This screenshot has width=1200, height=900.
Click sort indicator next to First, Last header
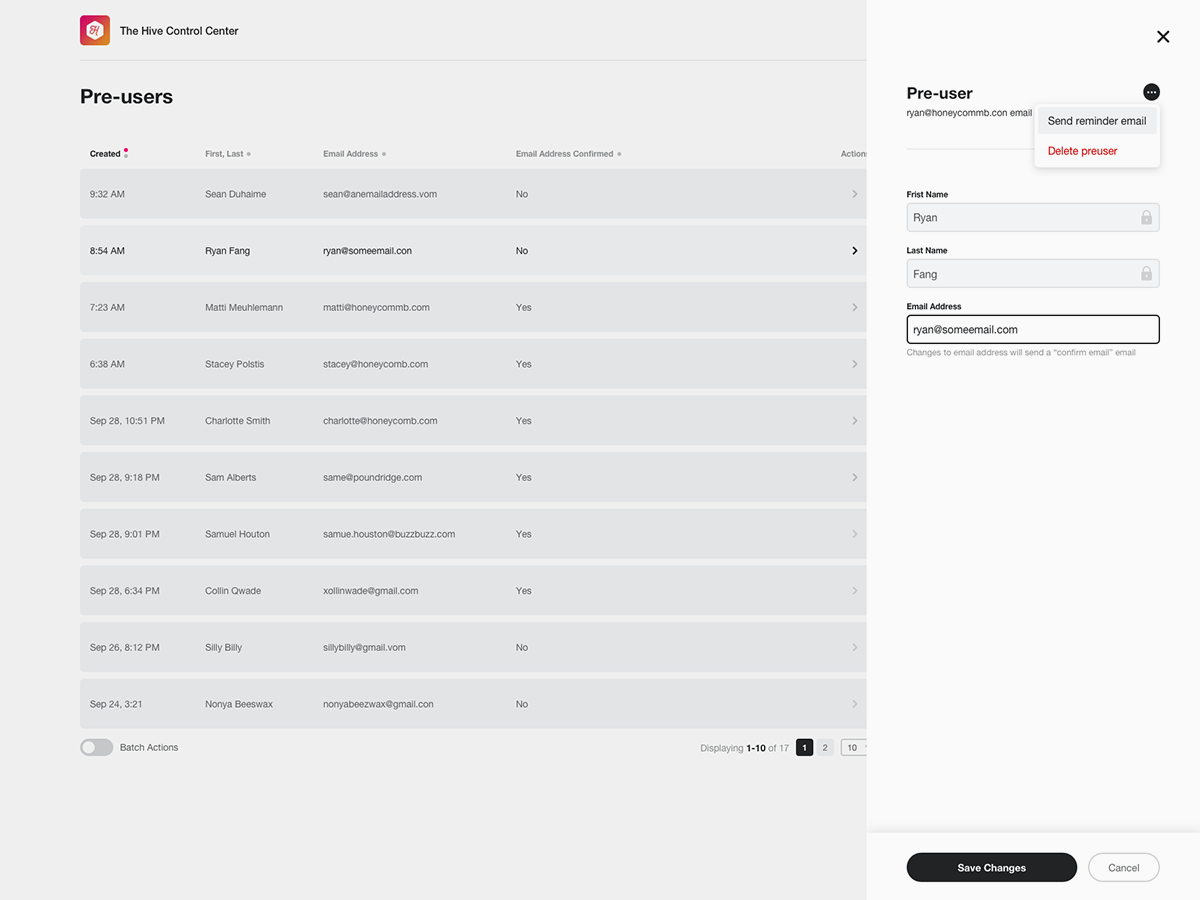click(x=249, y=154)
